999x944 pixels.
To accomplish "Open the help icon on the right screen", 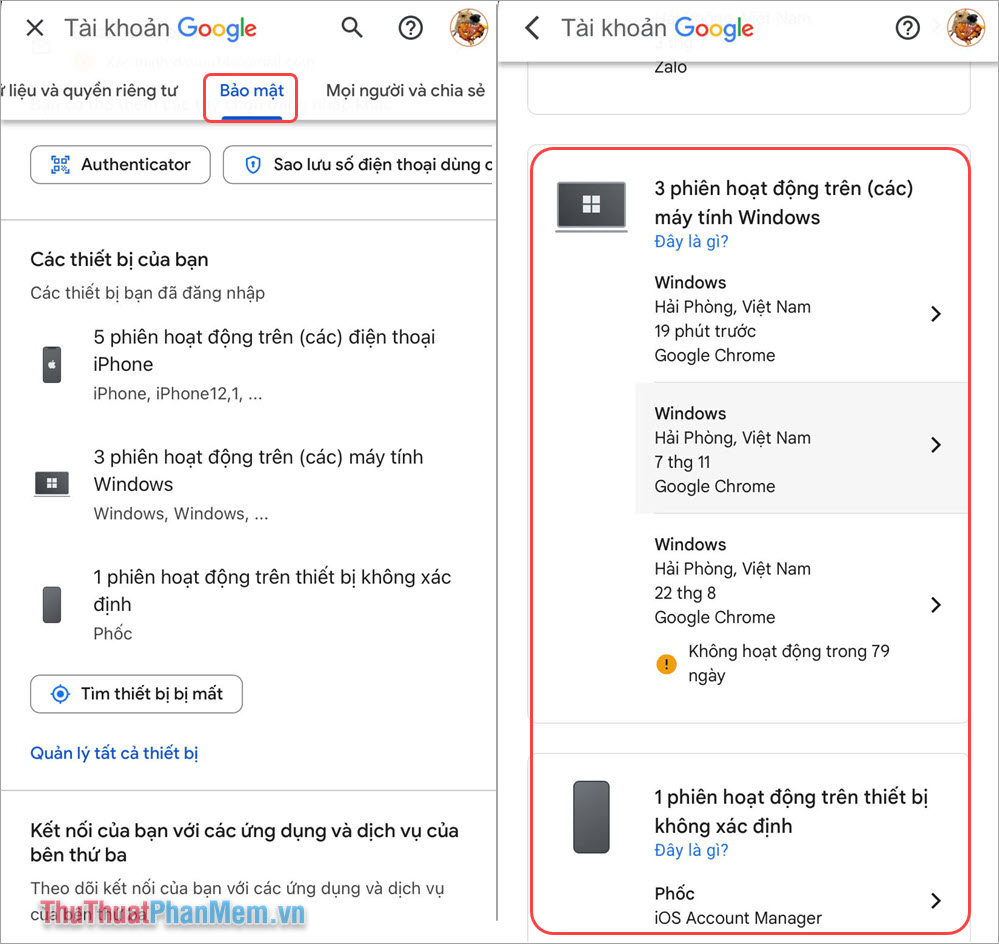I will click(907, 27).
